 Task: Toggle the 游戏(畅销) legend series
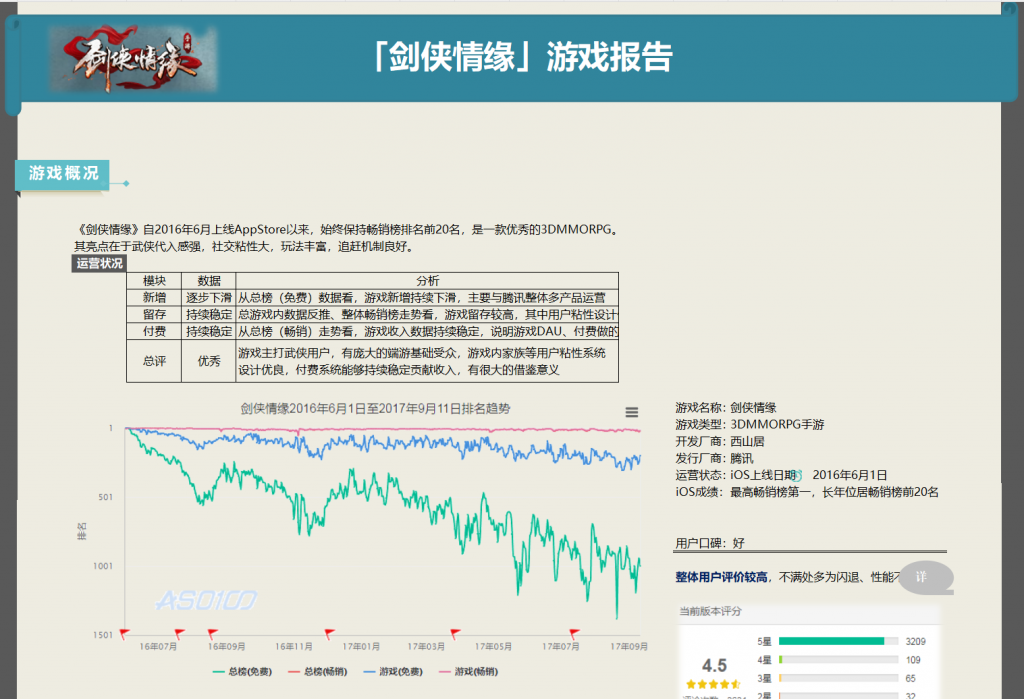pos(469,672)
